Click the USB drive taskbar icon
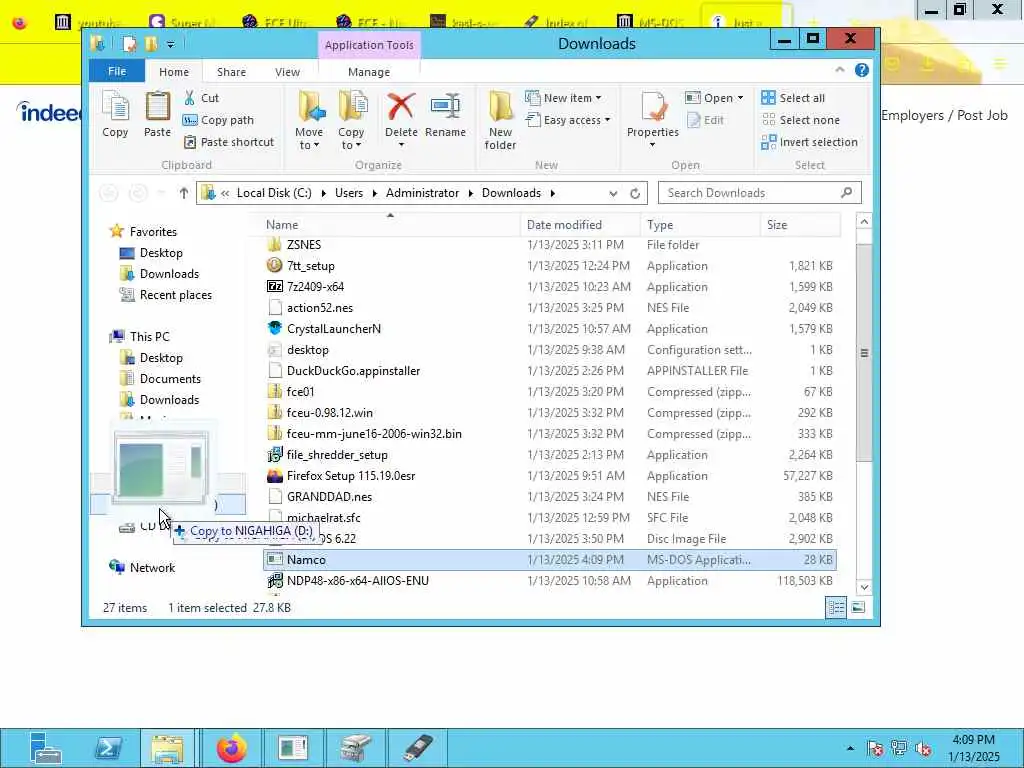 pos(418,748)
